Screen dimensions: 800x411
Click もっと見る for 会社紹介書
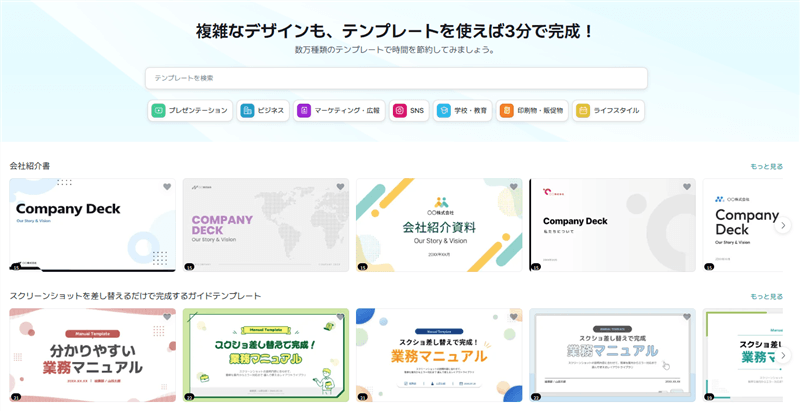coord(766,166)
